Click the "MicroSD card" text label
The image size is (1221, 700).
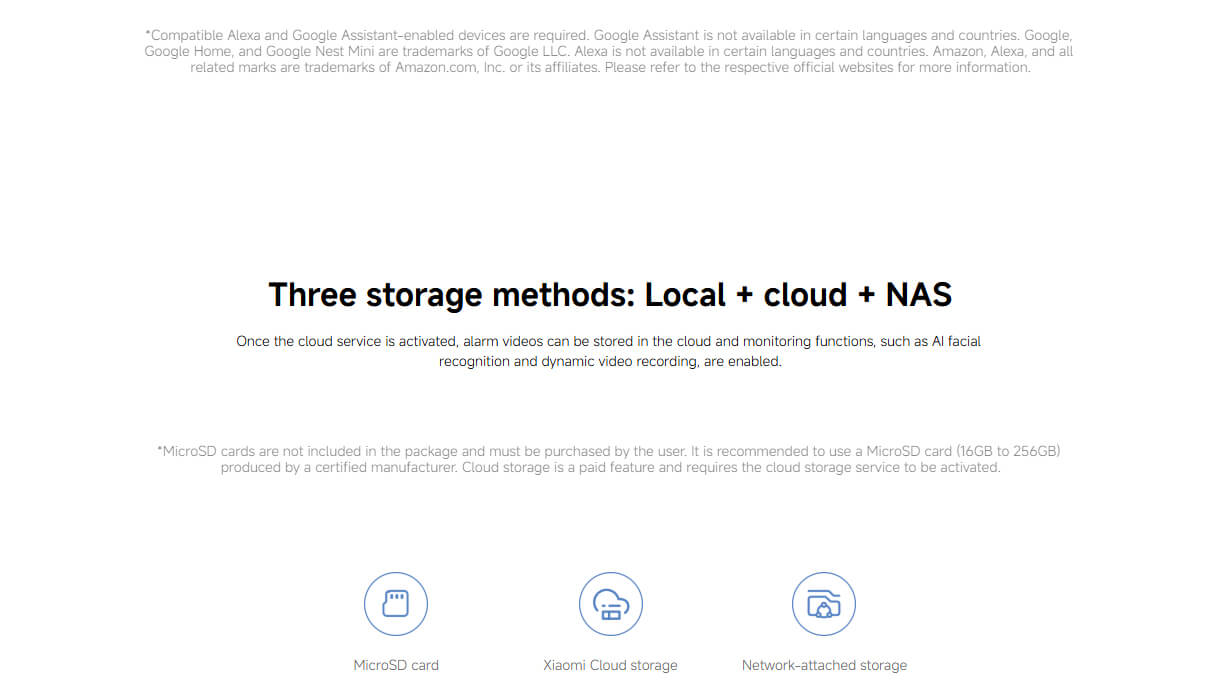(x=396, y=665)
